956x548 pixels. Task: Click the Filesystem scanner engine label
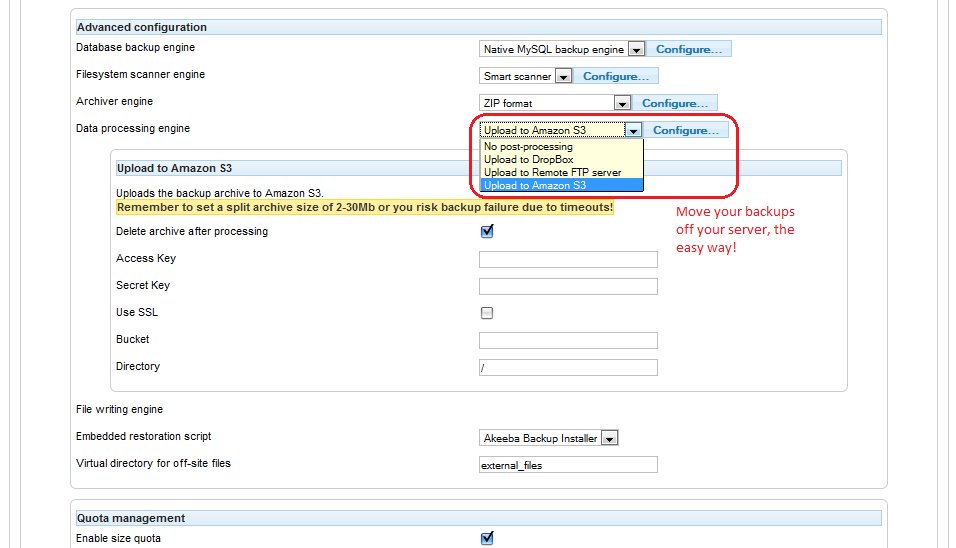[x=140, y=74]
